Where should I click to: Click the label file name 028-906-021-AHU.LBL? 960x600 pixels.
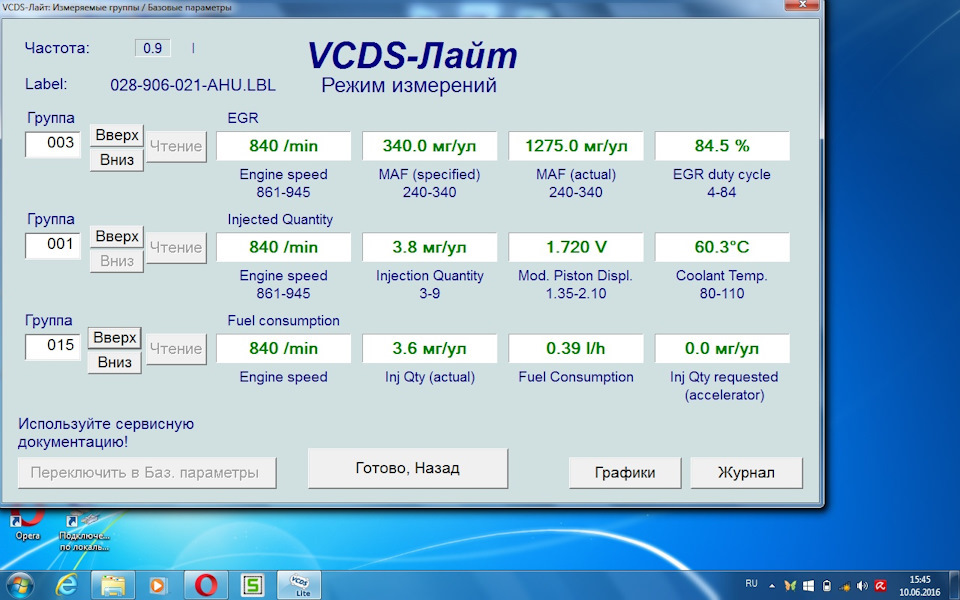point(193,85)
